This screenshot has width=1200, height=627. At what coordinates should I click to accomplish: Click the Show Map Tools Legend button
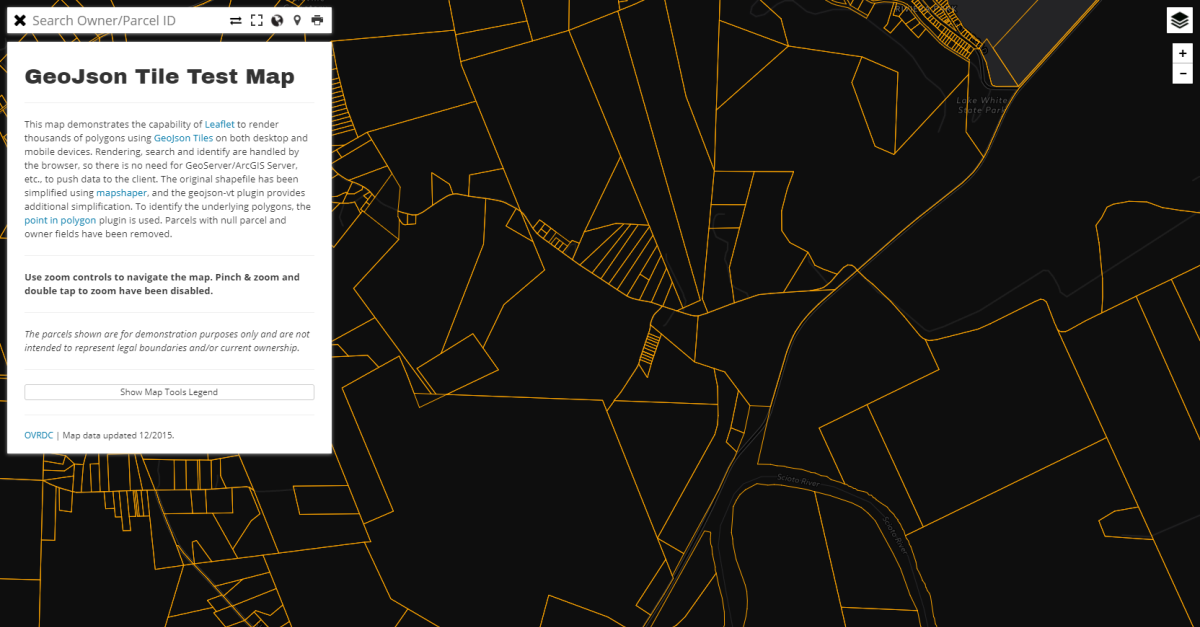pyautogui.click(x=169, y=392)
